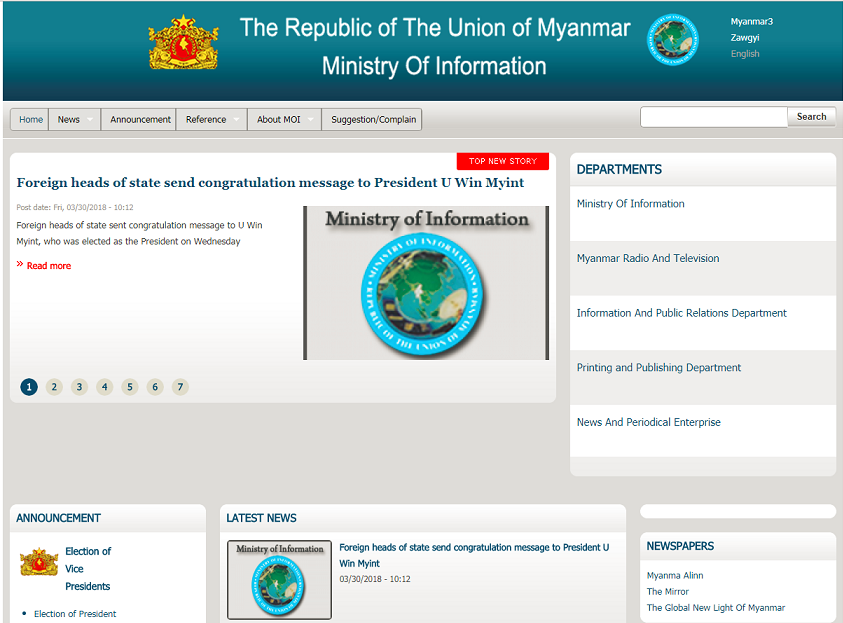Switch language to Zawgyi

745,38
